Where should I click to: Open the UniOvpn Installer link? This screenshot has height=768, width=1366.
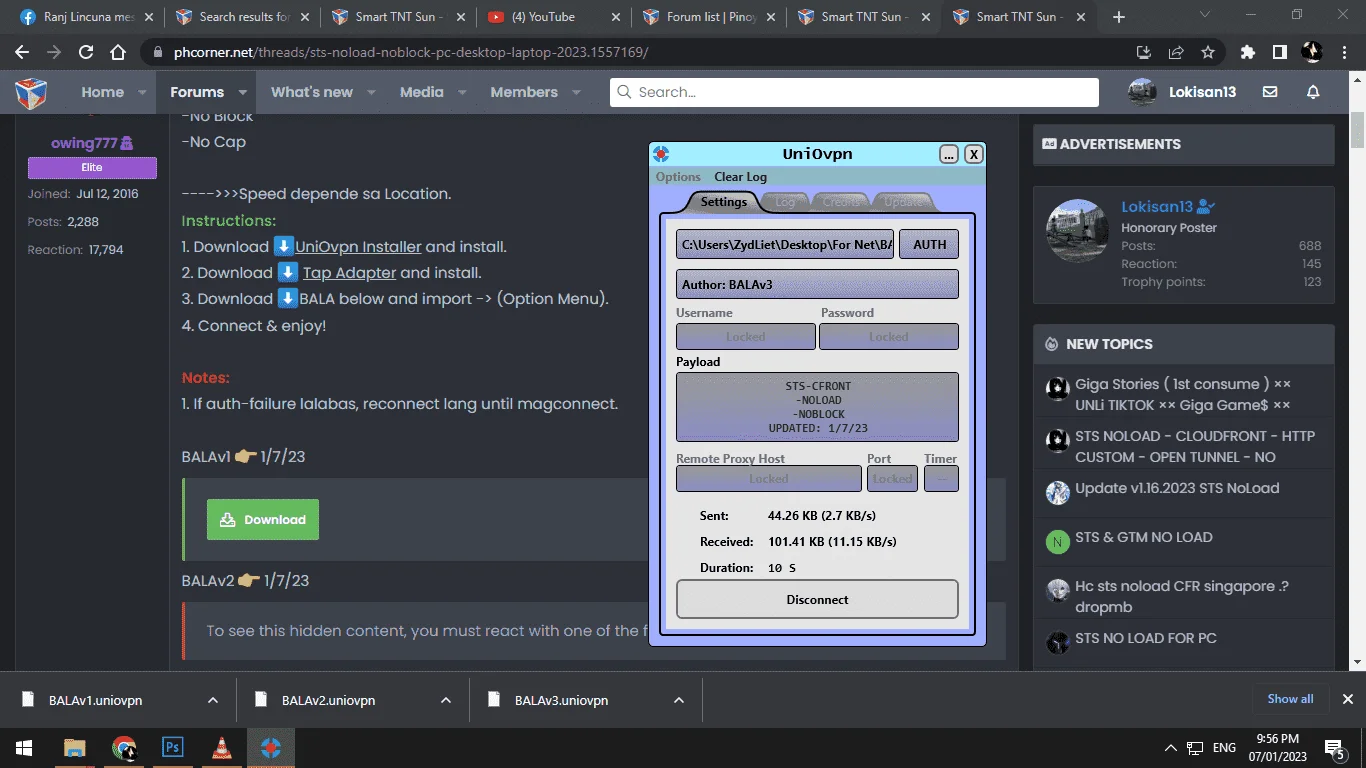point(358,247)
